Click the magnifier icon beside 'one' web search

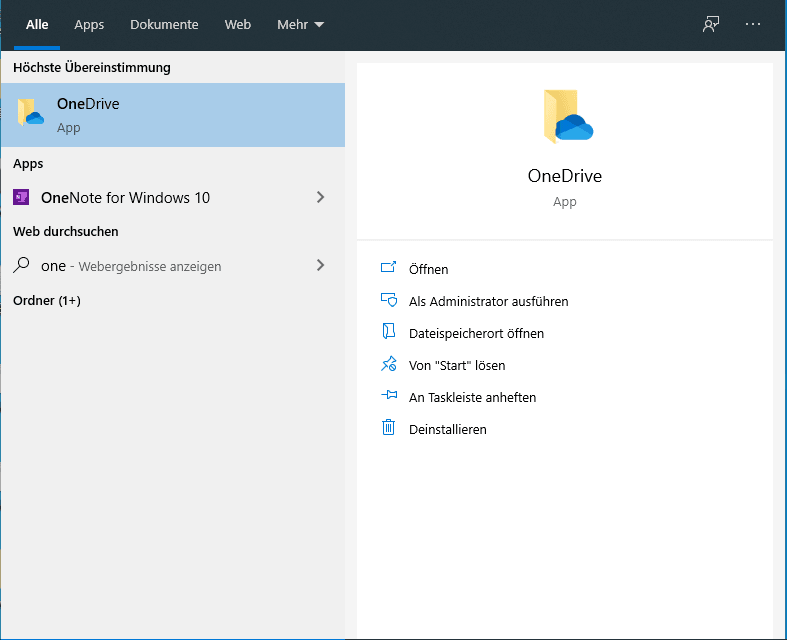pos(21,265)
